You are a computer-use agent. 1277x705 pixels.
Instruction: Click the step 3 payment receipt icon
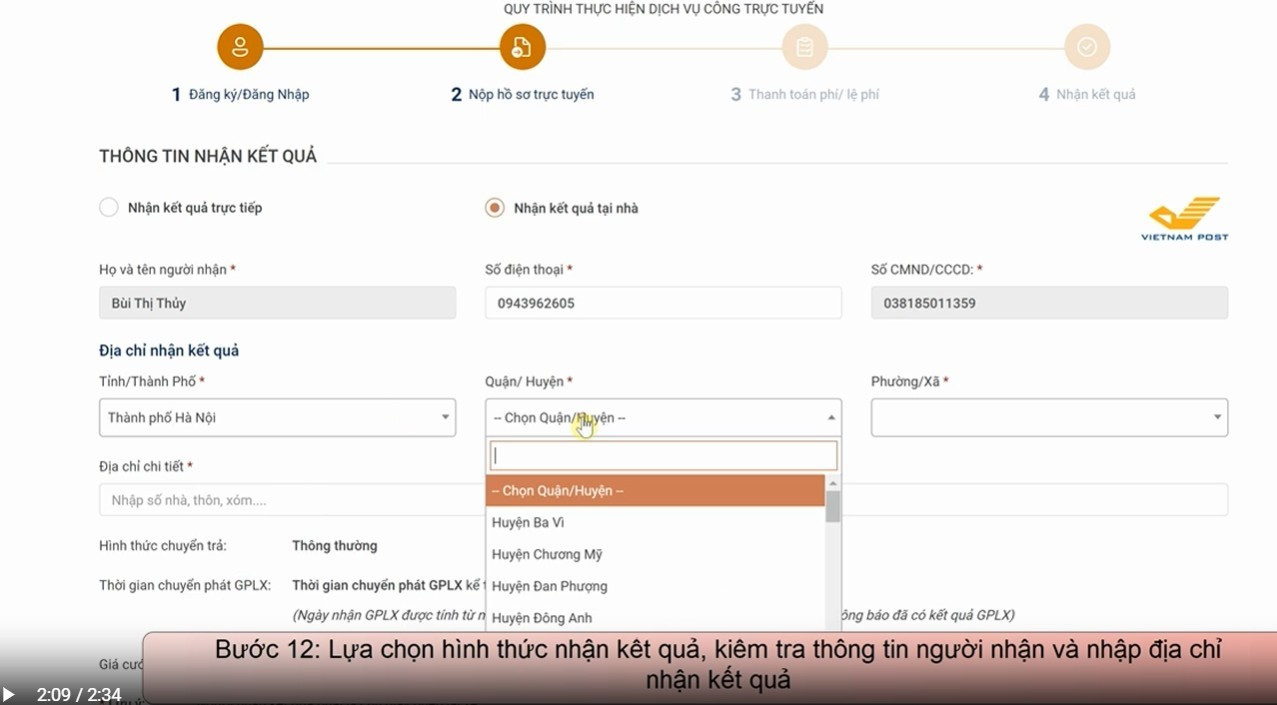click(x=805, y=46)
